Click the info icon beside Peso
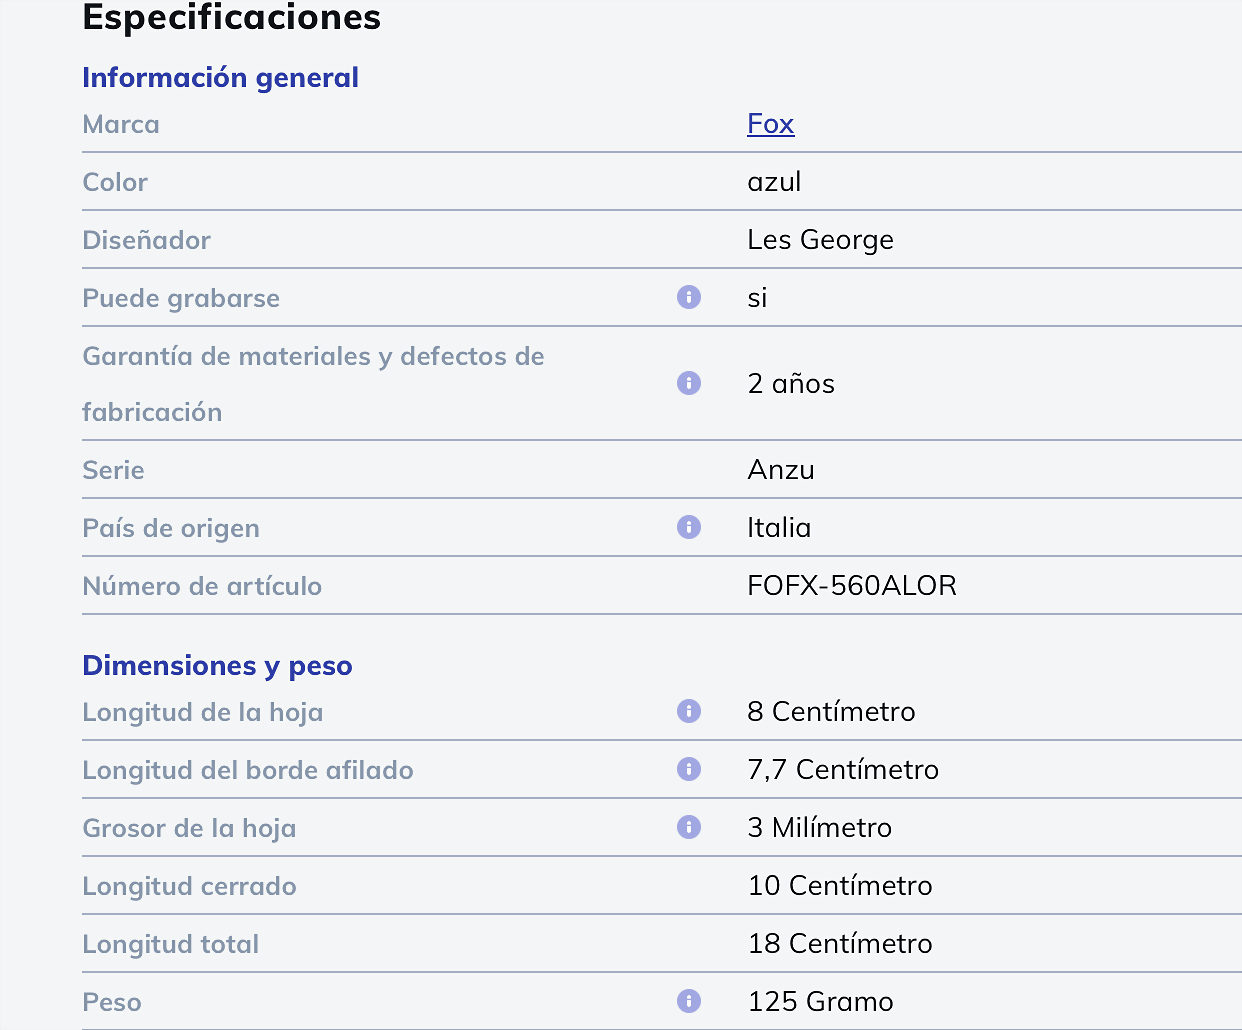 689,1001
